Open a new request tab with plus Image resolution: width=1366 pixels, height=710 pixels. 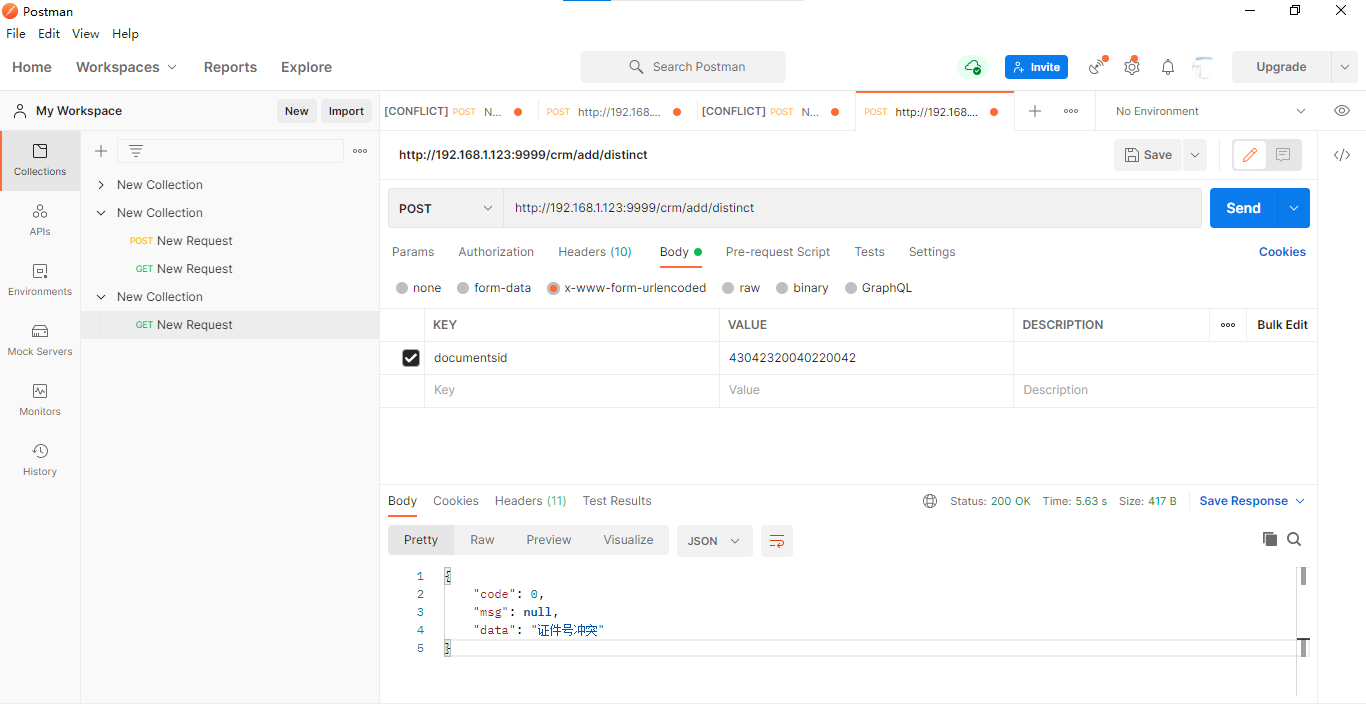(1035, 111)
